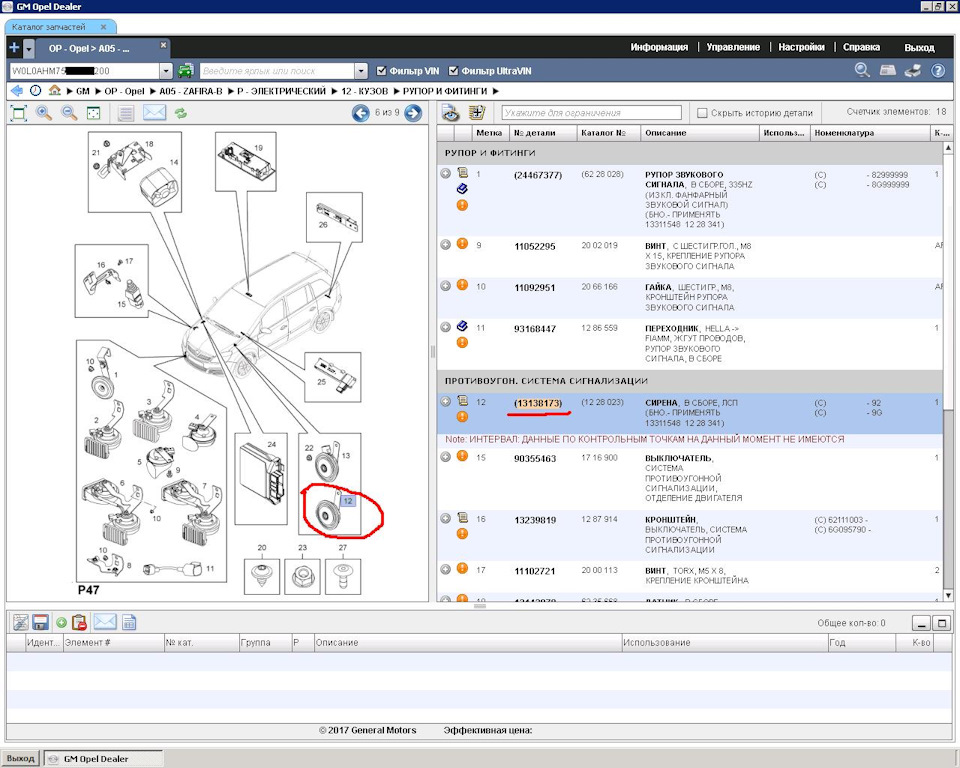
Task: Expand the row for part 93168447
Action: [446, 327]
